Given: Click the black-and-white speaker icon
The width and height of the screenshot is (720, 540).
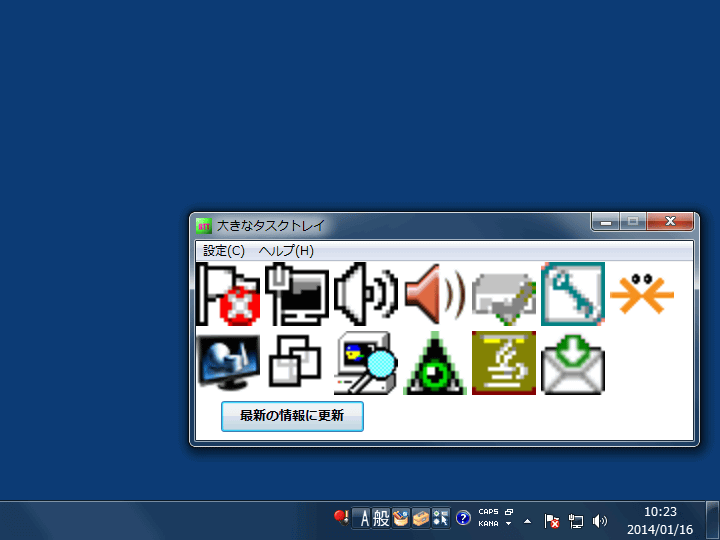Looking at the screenshot, I should tap(365, 294).
